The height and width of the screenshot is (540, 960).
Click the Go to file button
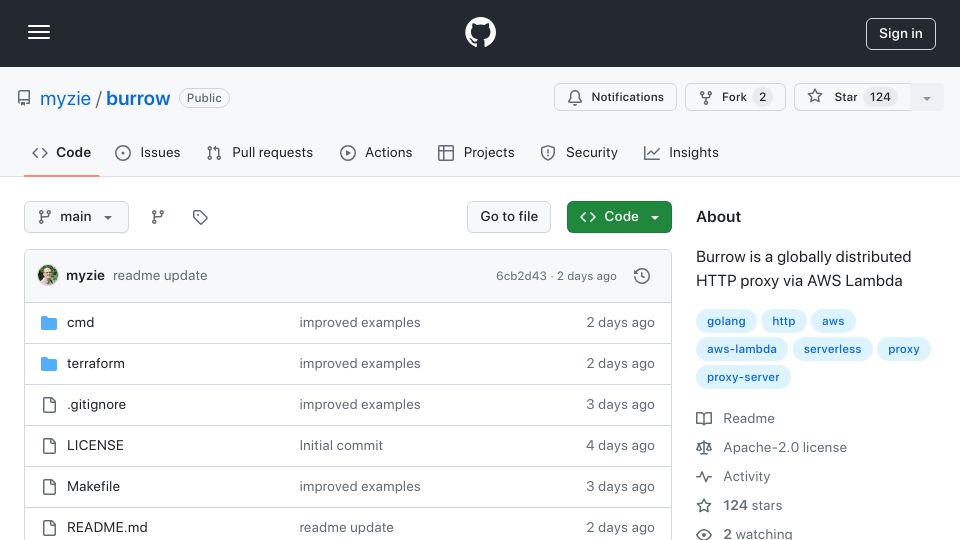click(509, 217)
